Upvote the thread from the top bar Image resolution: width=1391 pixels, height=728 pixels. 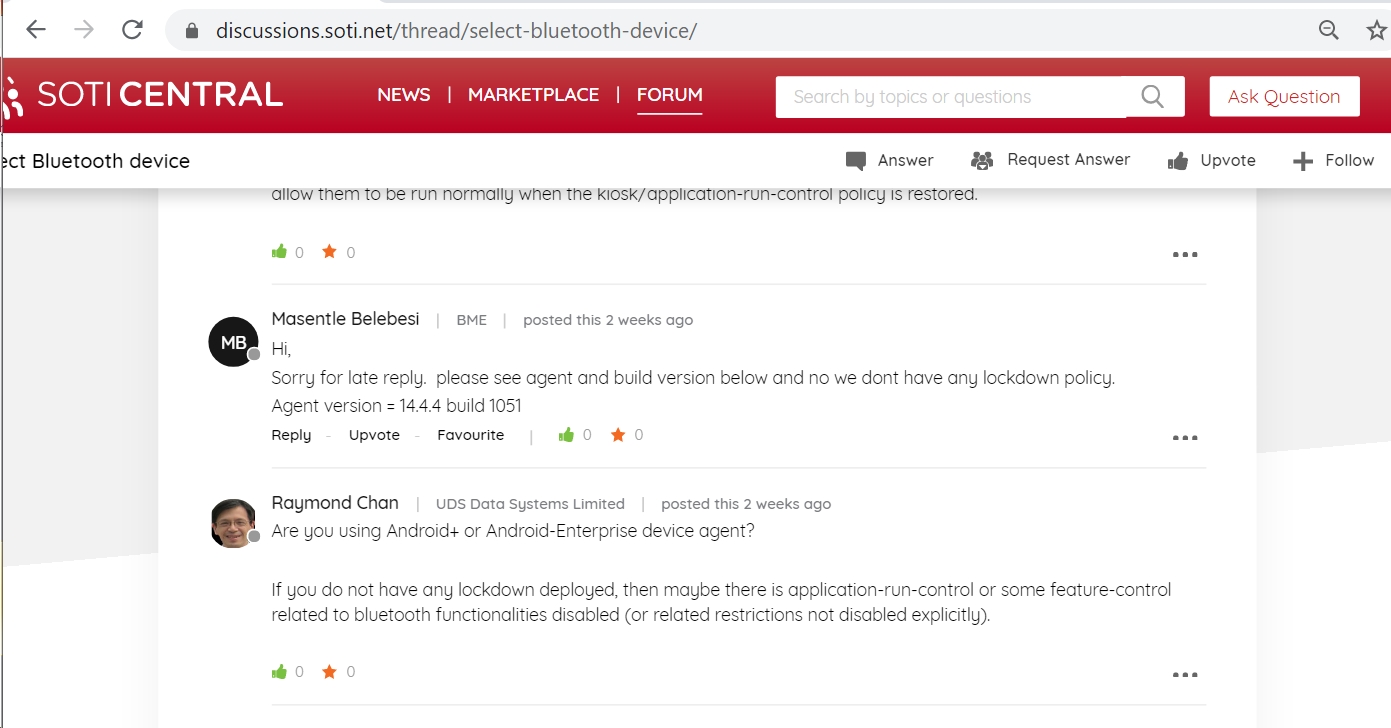(1212, 161)
